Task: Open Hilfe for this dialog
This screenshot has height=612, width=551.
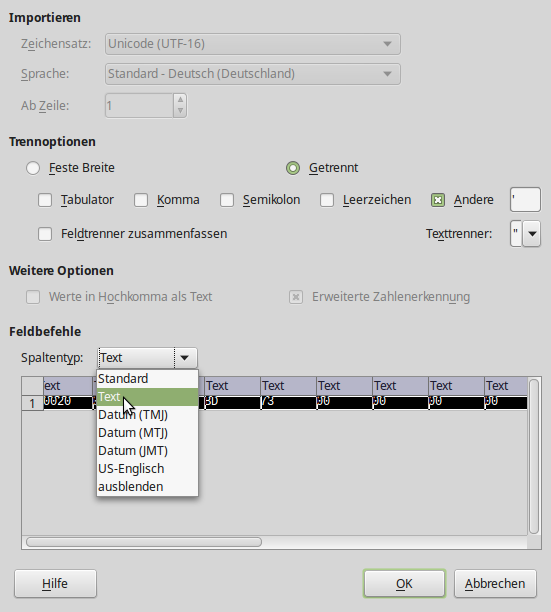Action: [x=55, y=584]
